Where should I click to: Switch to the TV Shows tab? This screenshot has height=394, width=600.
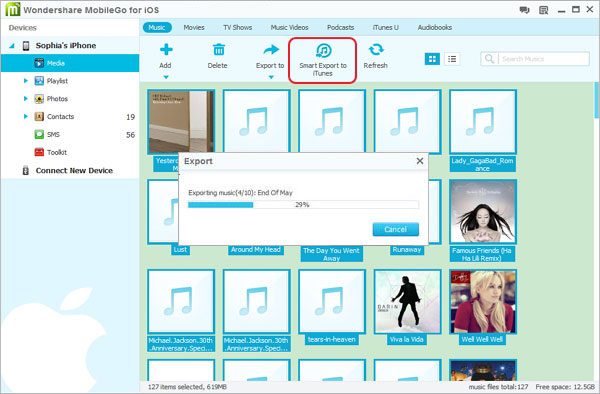click(238, 28)
